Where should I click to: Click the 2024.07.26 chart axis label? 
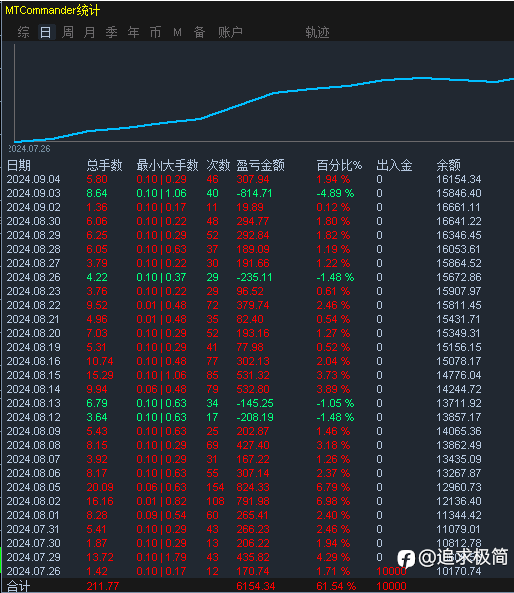point(29,149)
